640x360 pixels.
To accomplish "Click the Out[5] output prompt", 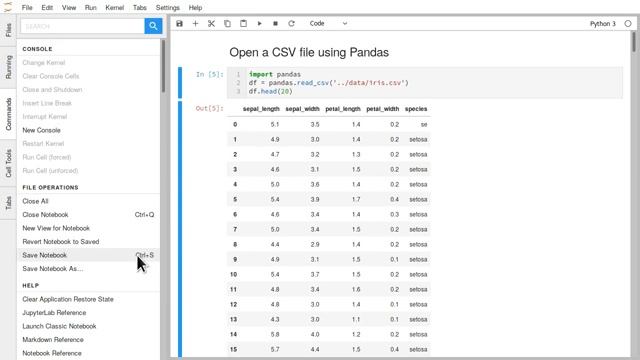I will point(209,108).
